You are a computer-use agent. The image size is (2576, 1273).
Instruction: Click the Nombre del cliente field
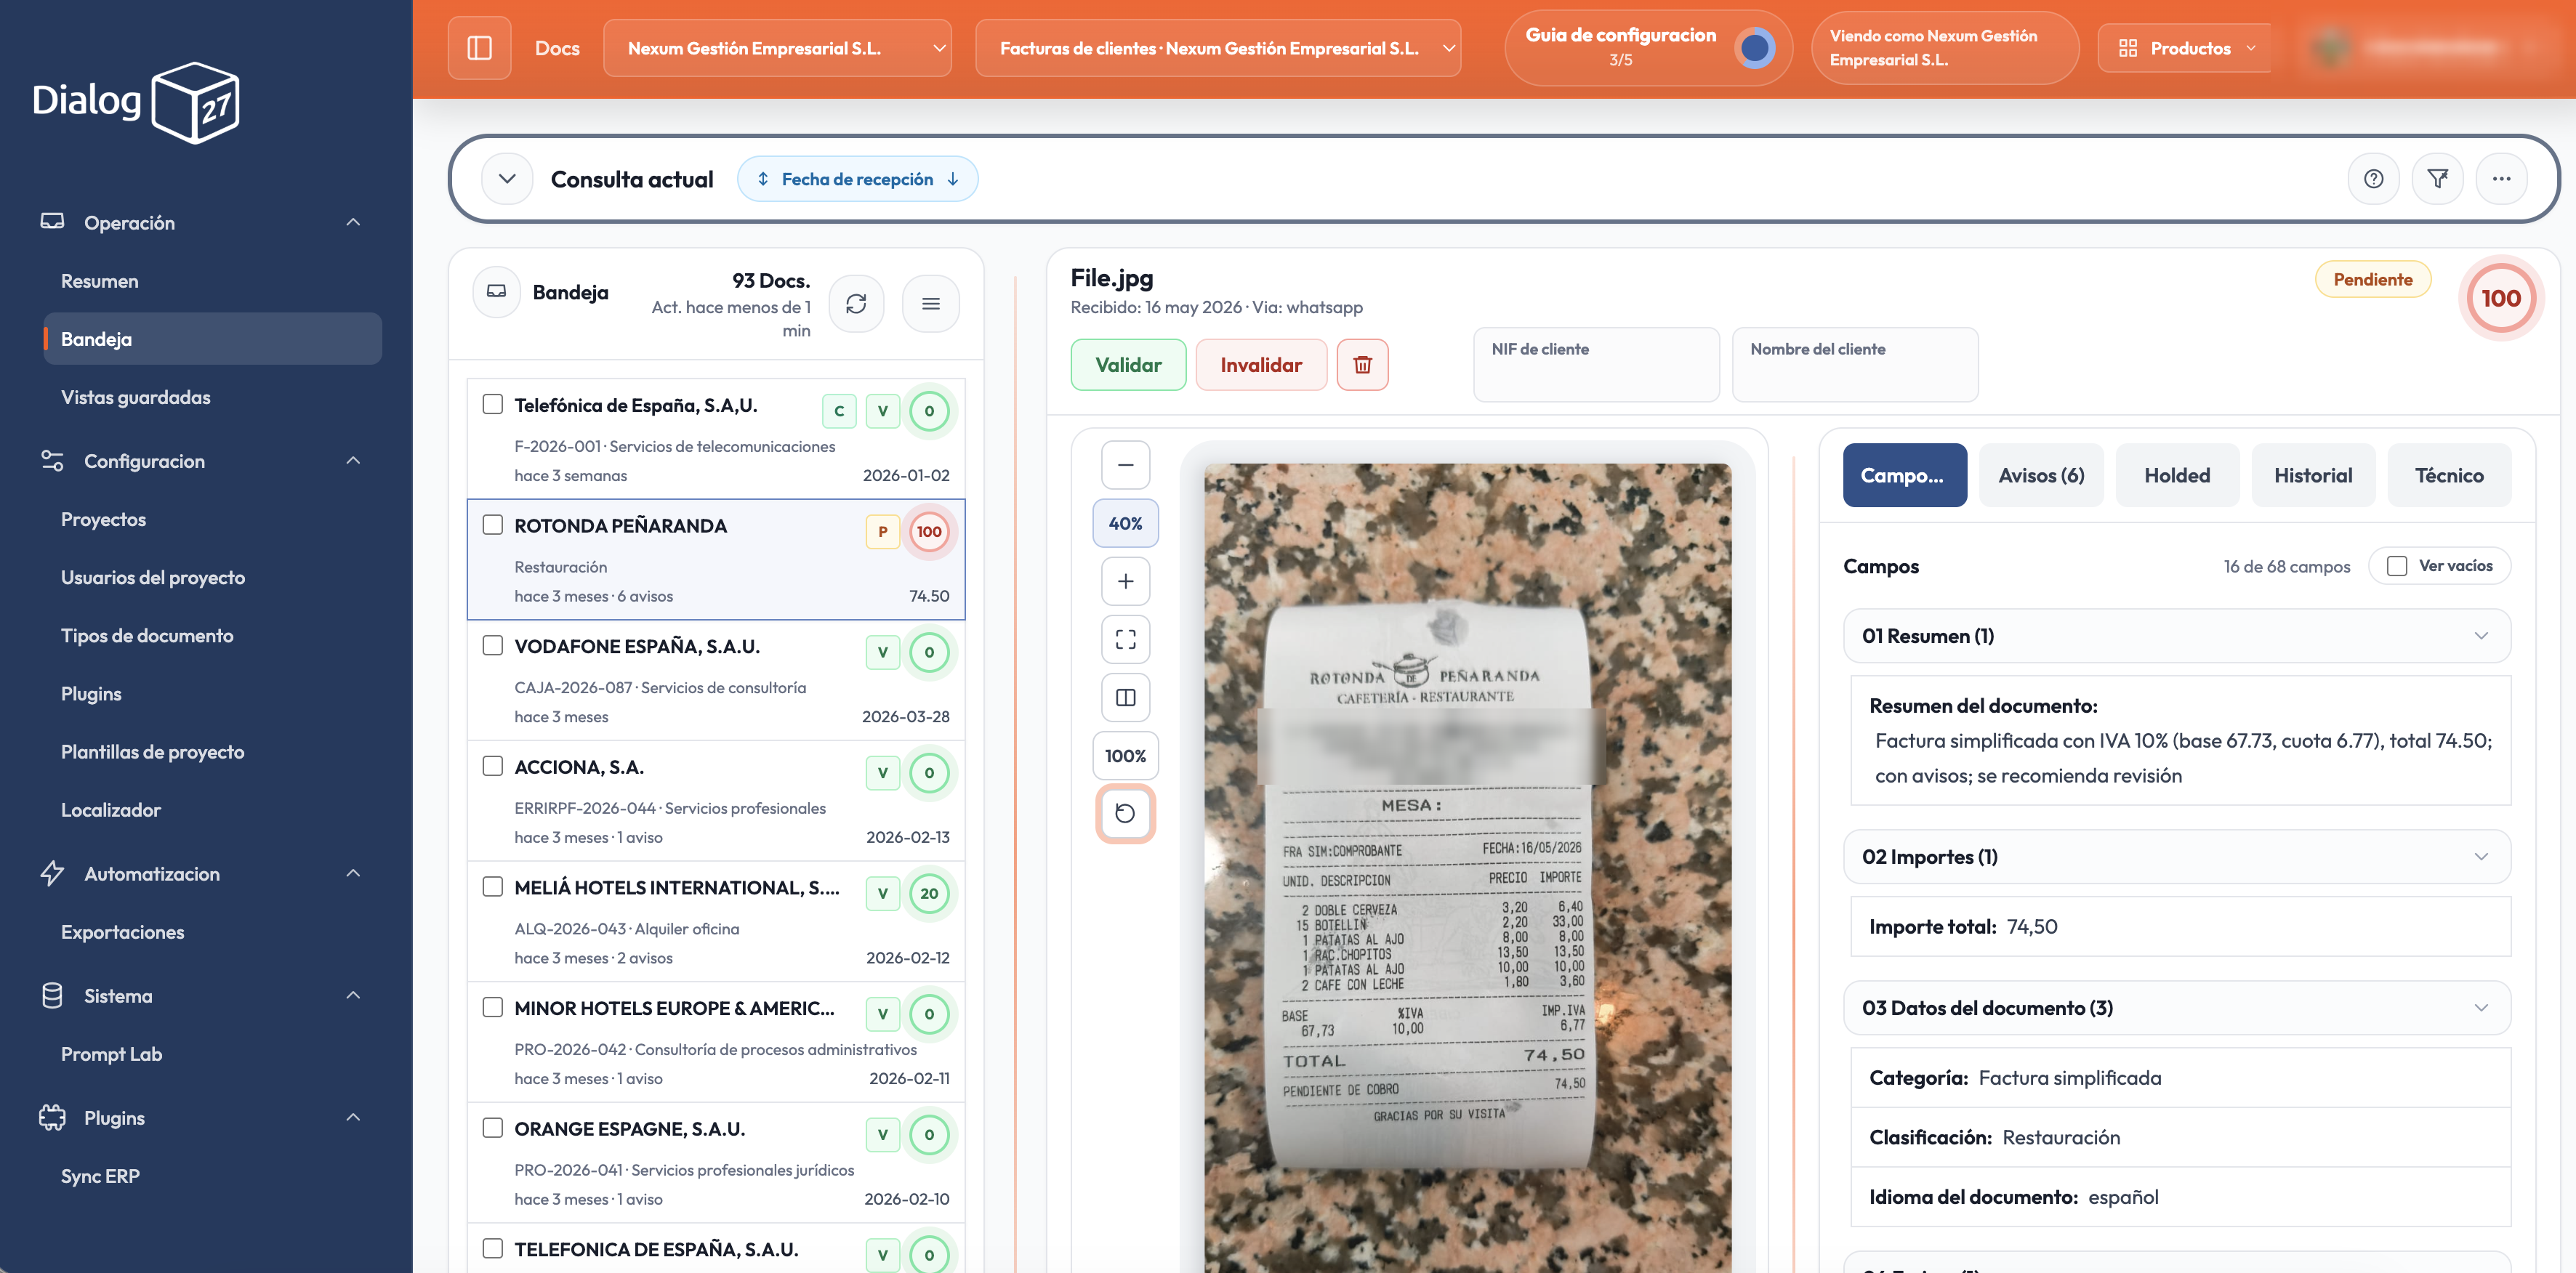pyautogui.click(x=1854, y=365)
